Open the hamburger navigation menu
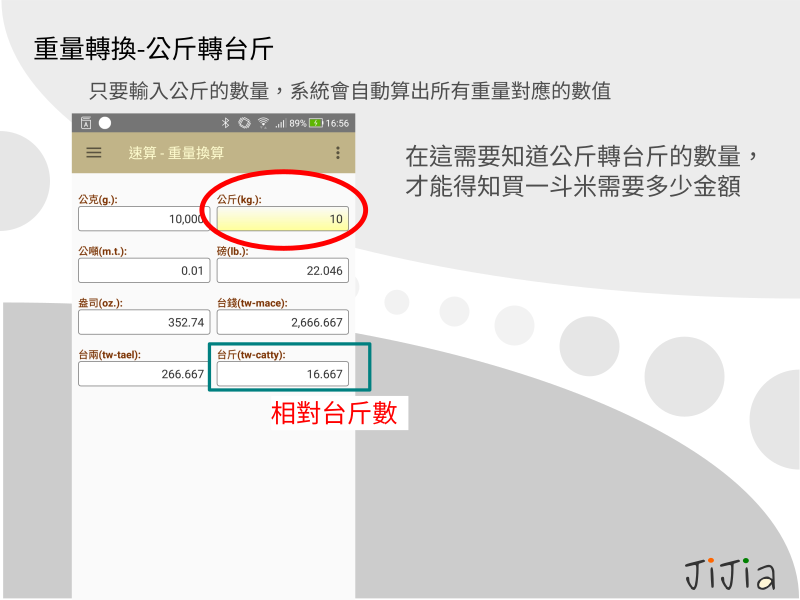 (x=94, y=153)
